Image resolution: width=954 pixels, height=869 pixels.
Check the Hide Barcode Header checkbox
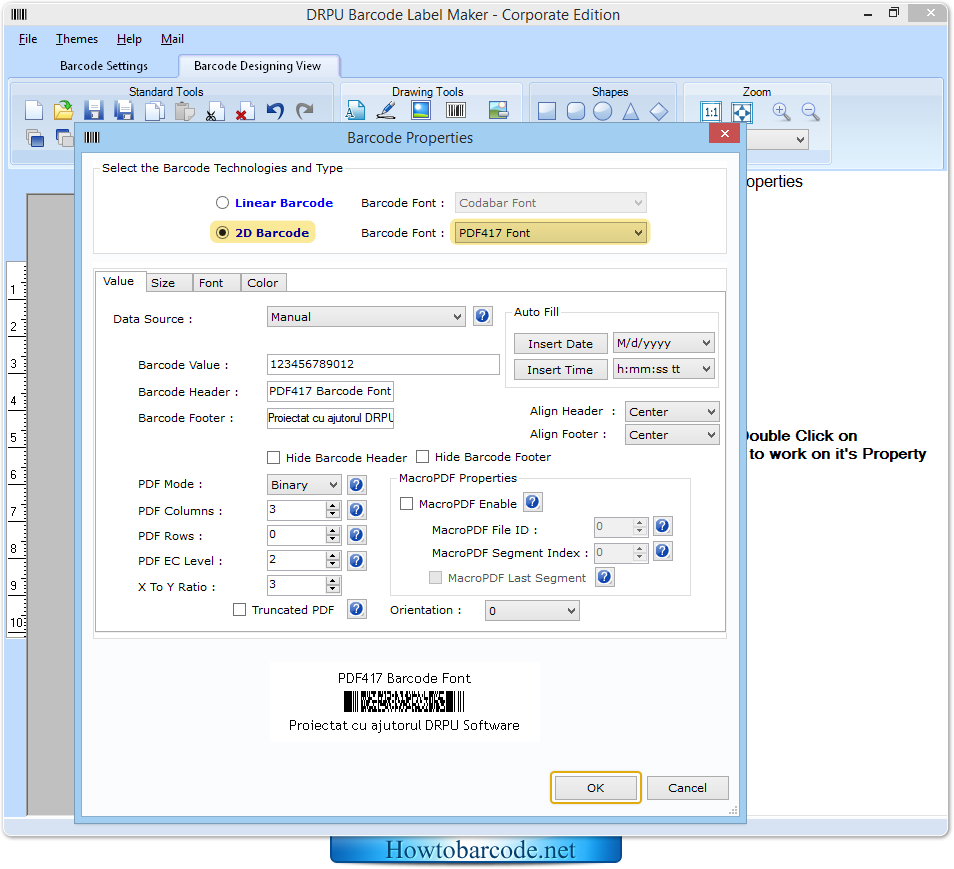(x=274, y=457)
